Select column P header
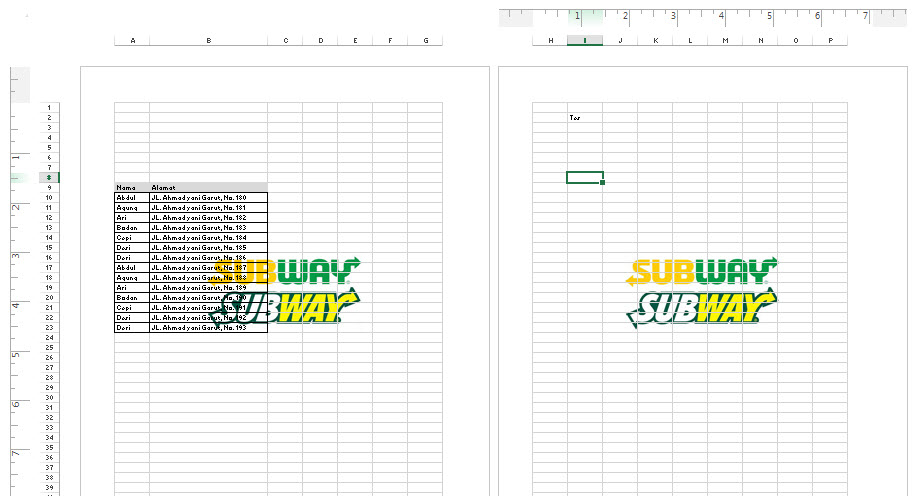 (x=830, y=41)
